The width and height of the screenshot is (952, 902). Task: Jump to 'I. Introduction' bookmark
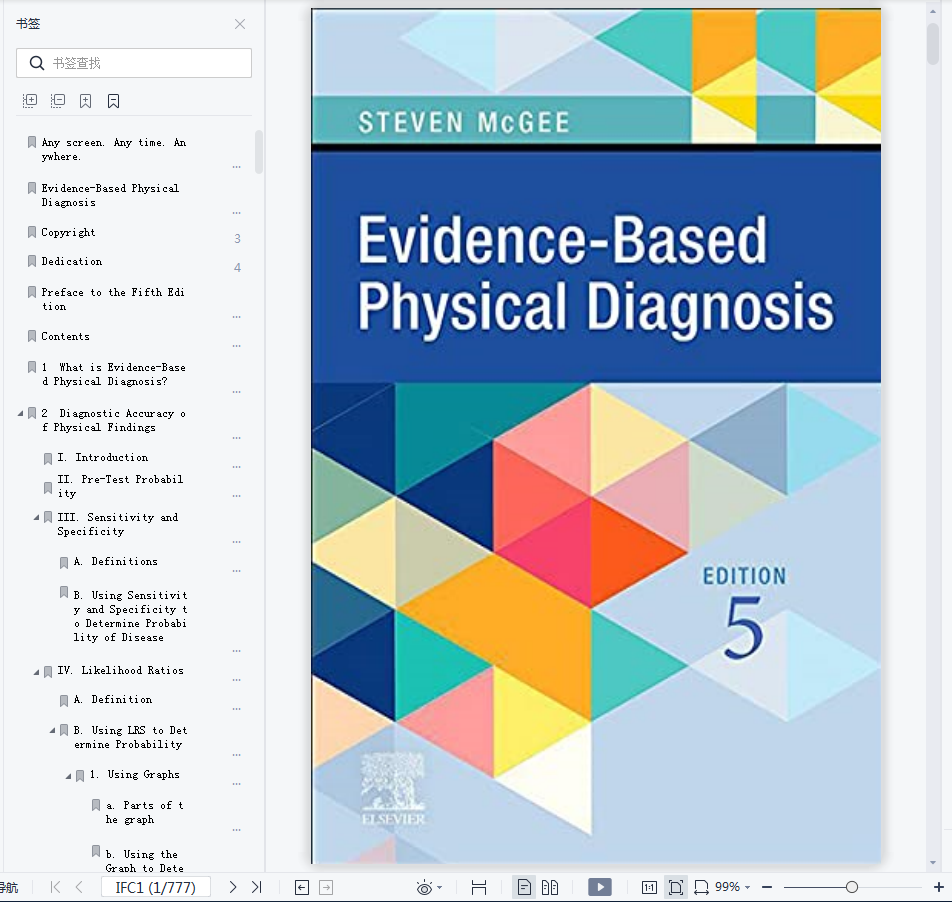click(103, 458)
